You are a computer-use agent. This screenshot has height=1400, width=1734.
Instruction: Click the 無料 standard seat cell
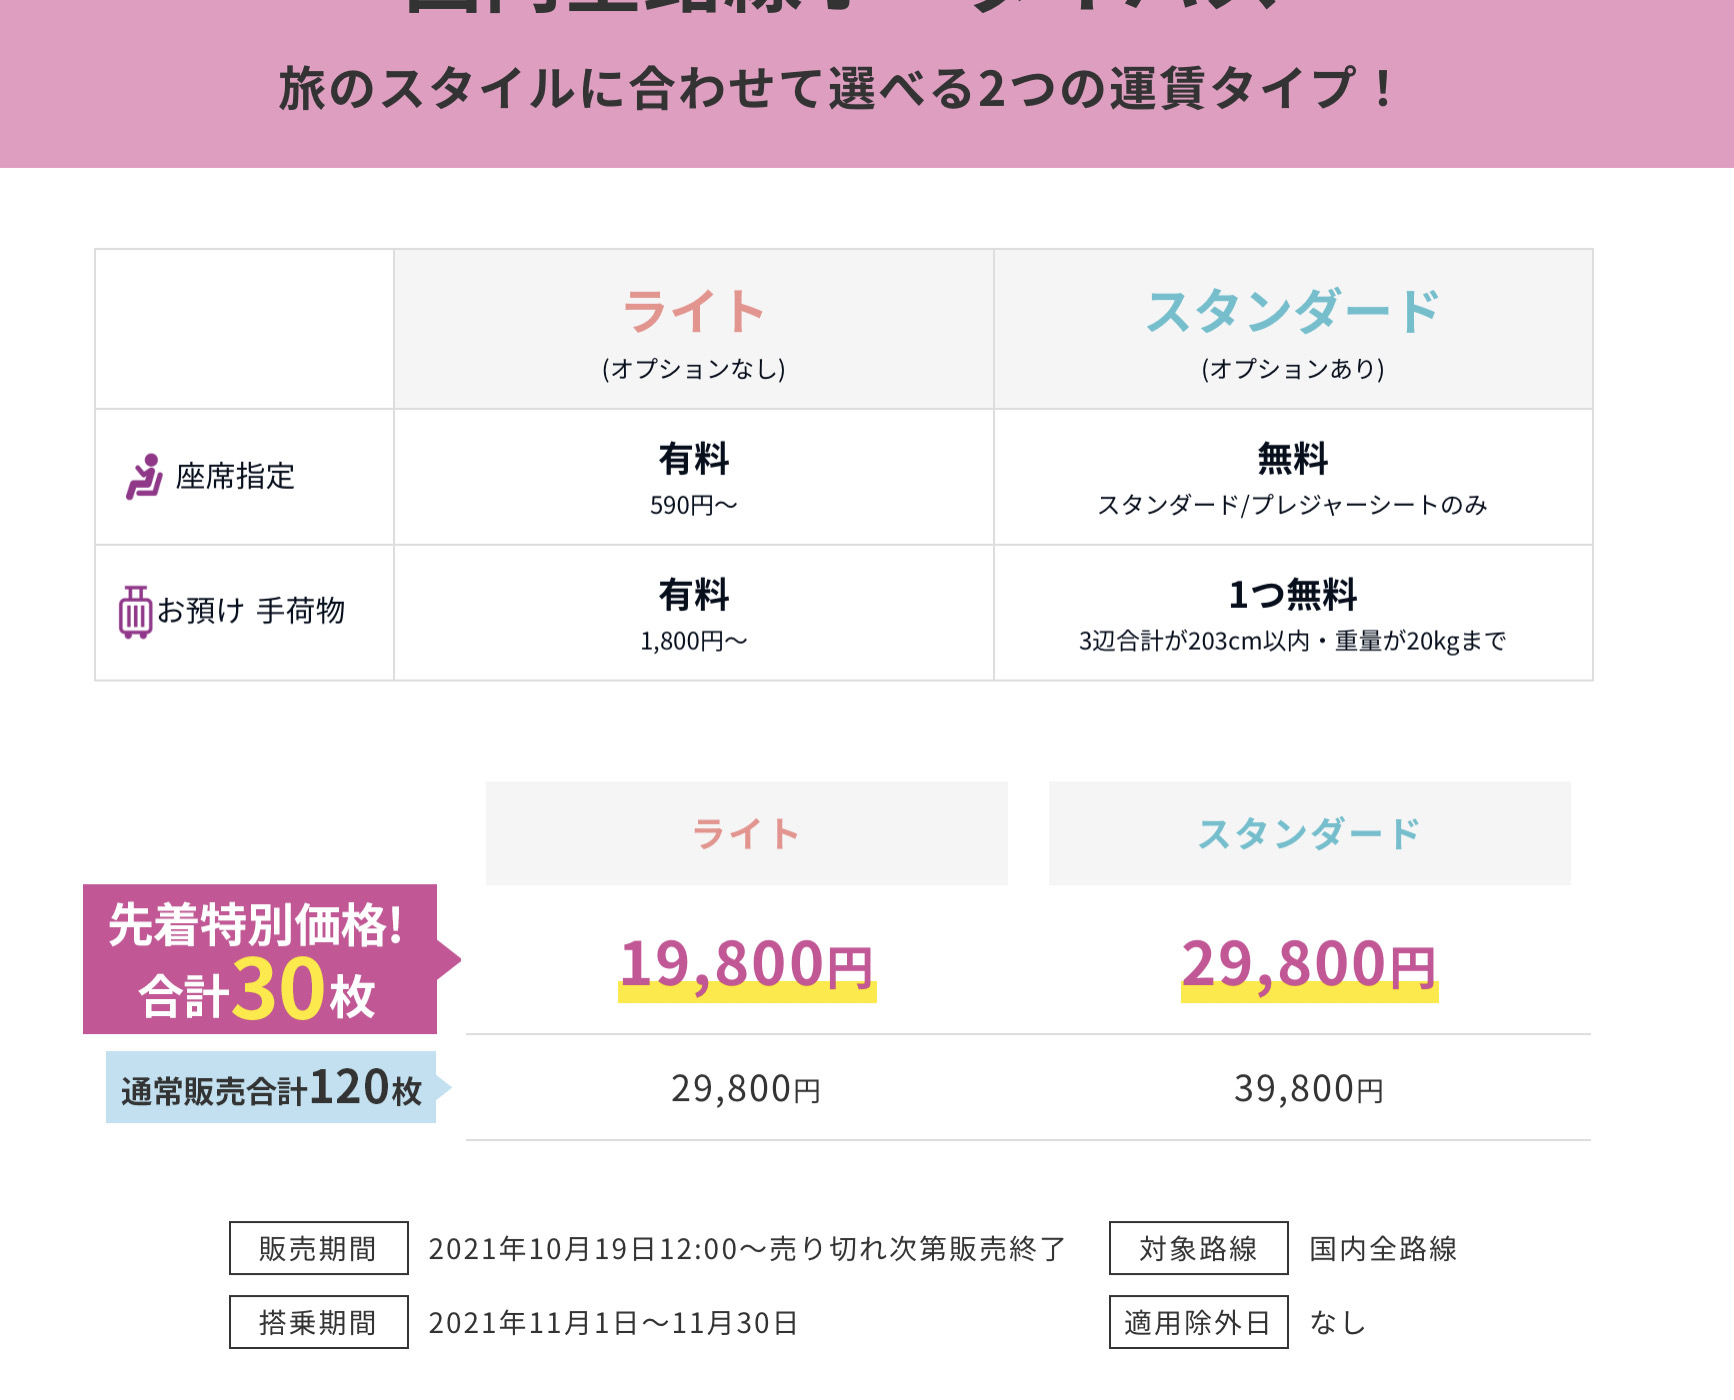(1293, 477)
